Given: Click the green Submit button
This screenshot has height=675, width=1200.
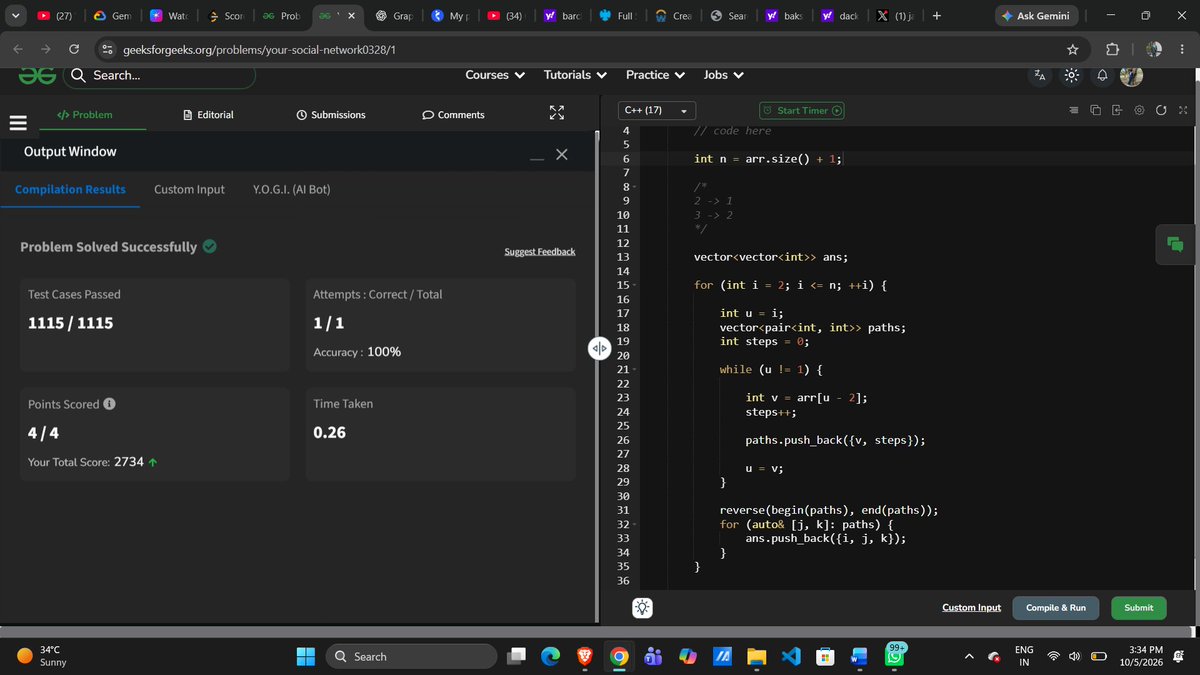Looking at the screenshot, I should [x=1138, y=607].
